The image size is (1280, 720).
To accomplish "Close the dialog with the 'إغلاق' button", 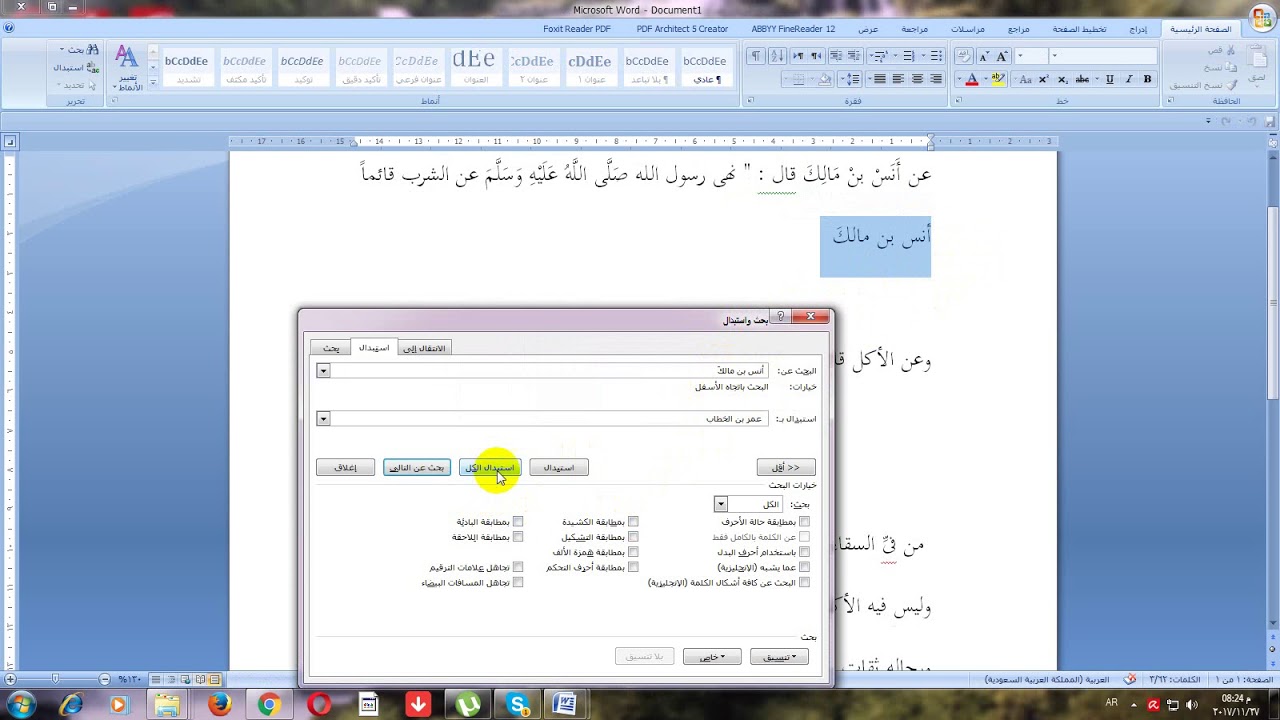I will coord(346,467).
